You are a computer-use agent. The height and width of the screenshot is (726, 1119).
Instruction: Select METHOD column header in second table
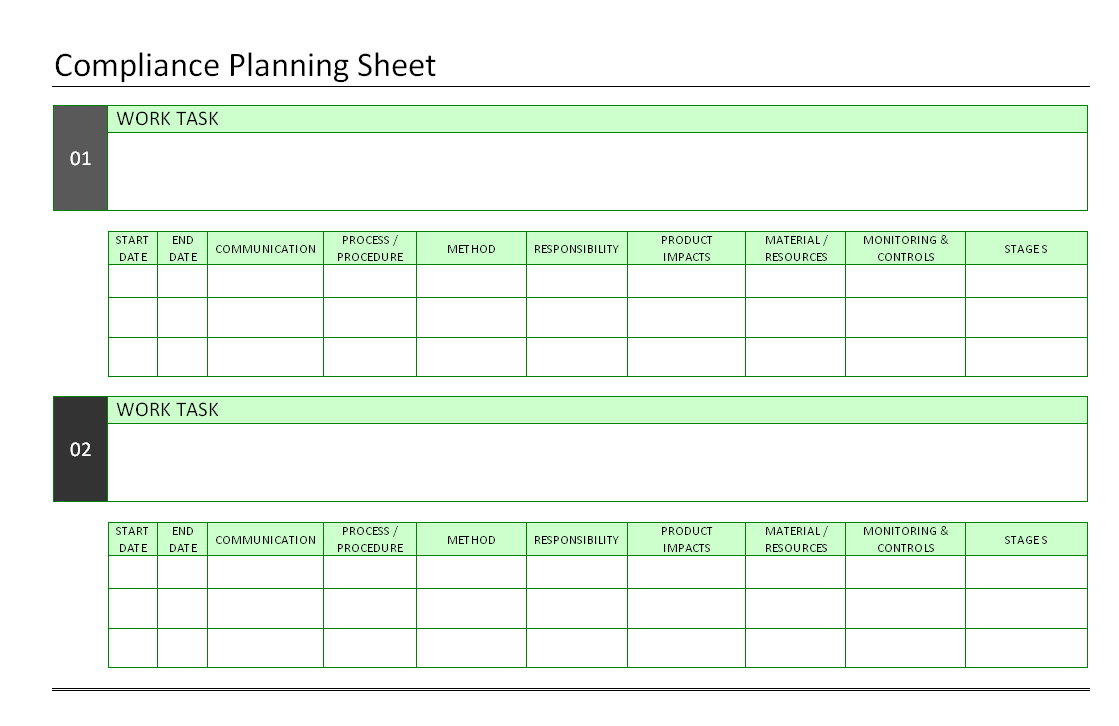coord(472,540)
